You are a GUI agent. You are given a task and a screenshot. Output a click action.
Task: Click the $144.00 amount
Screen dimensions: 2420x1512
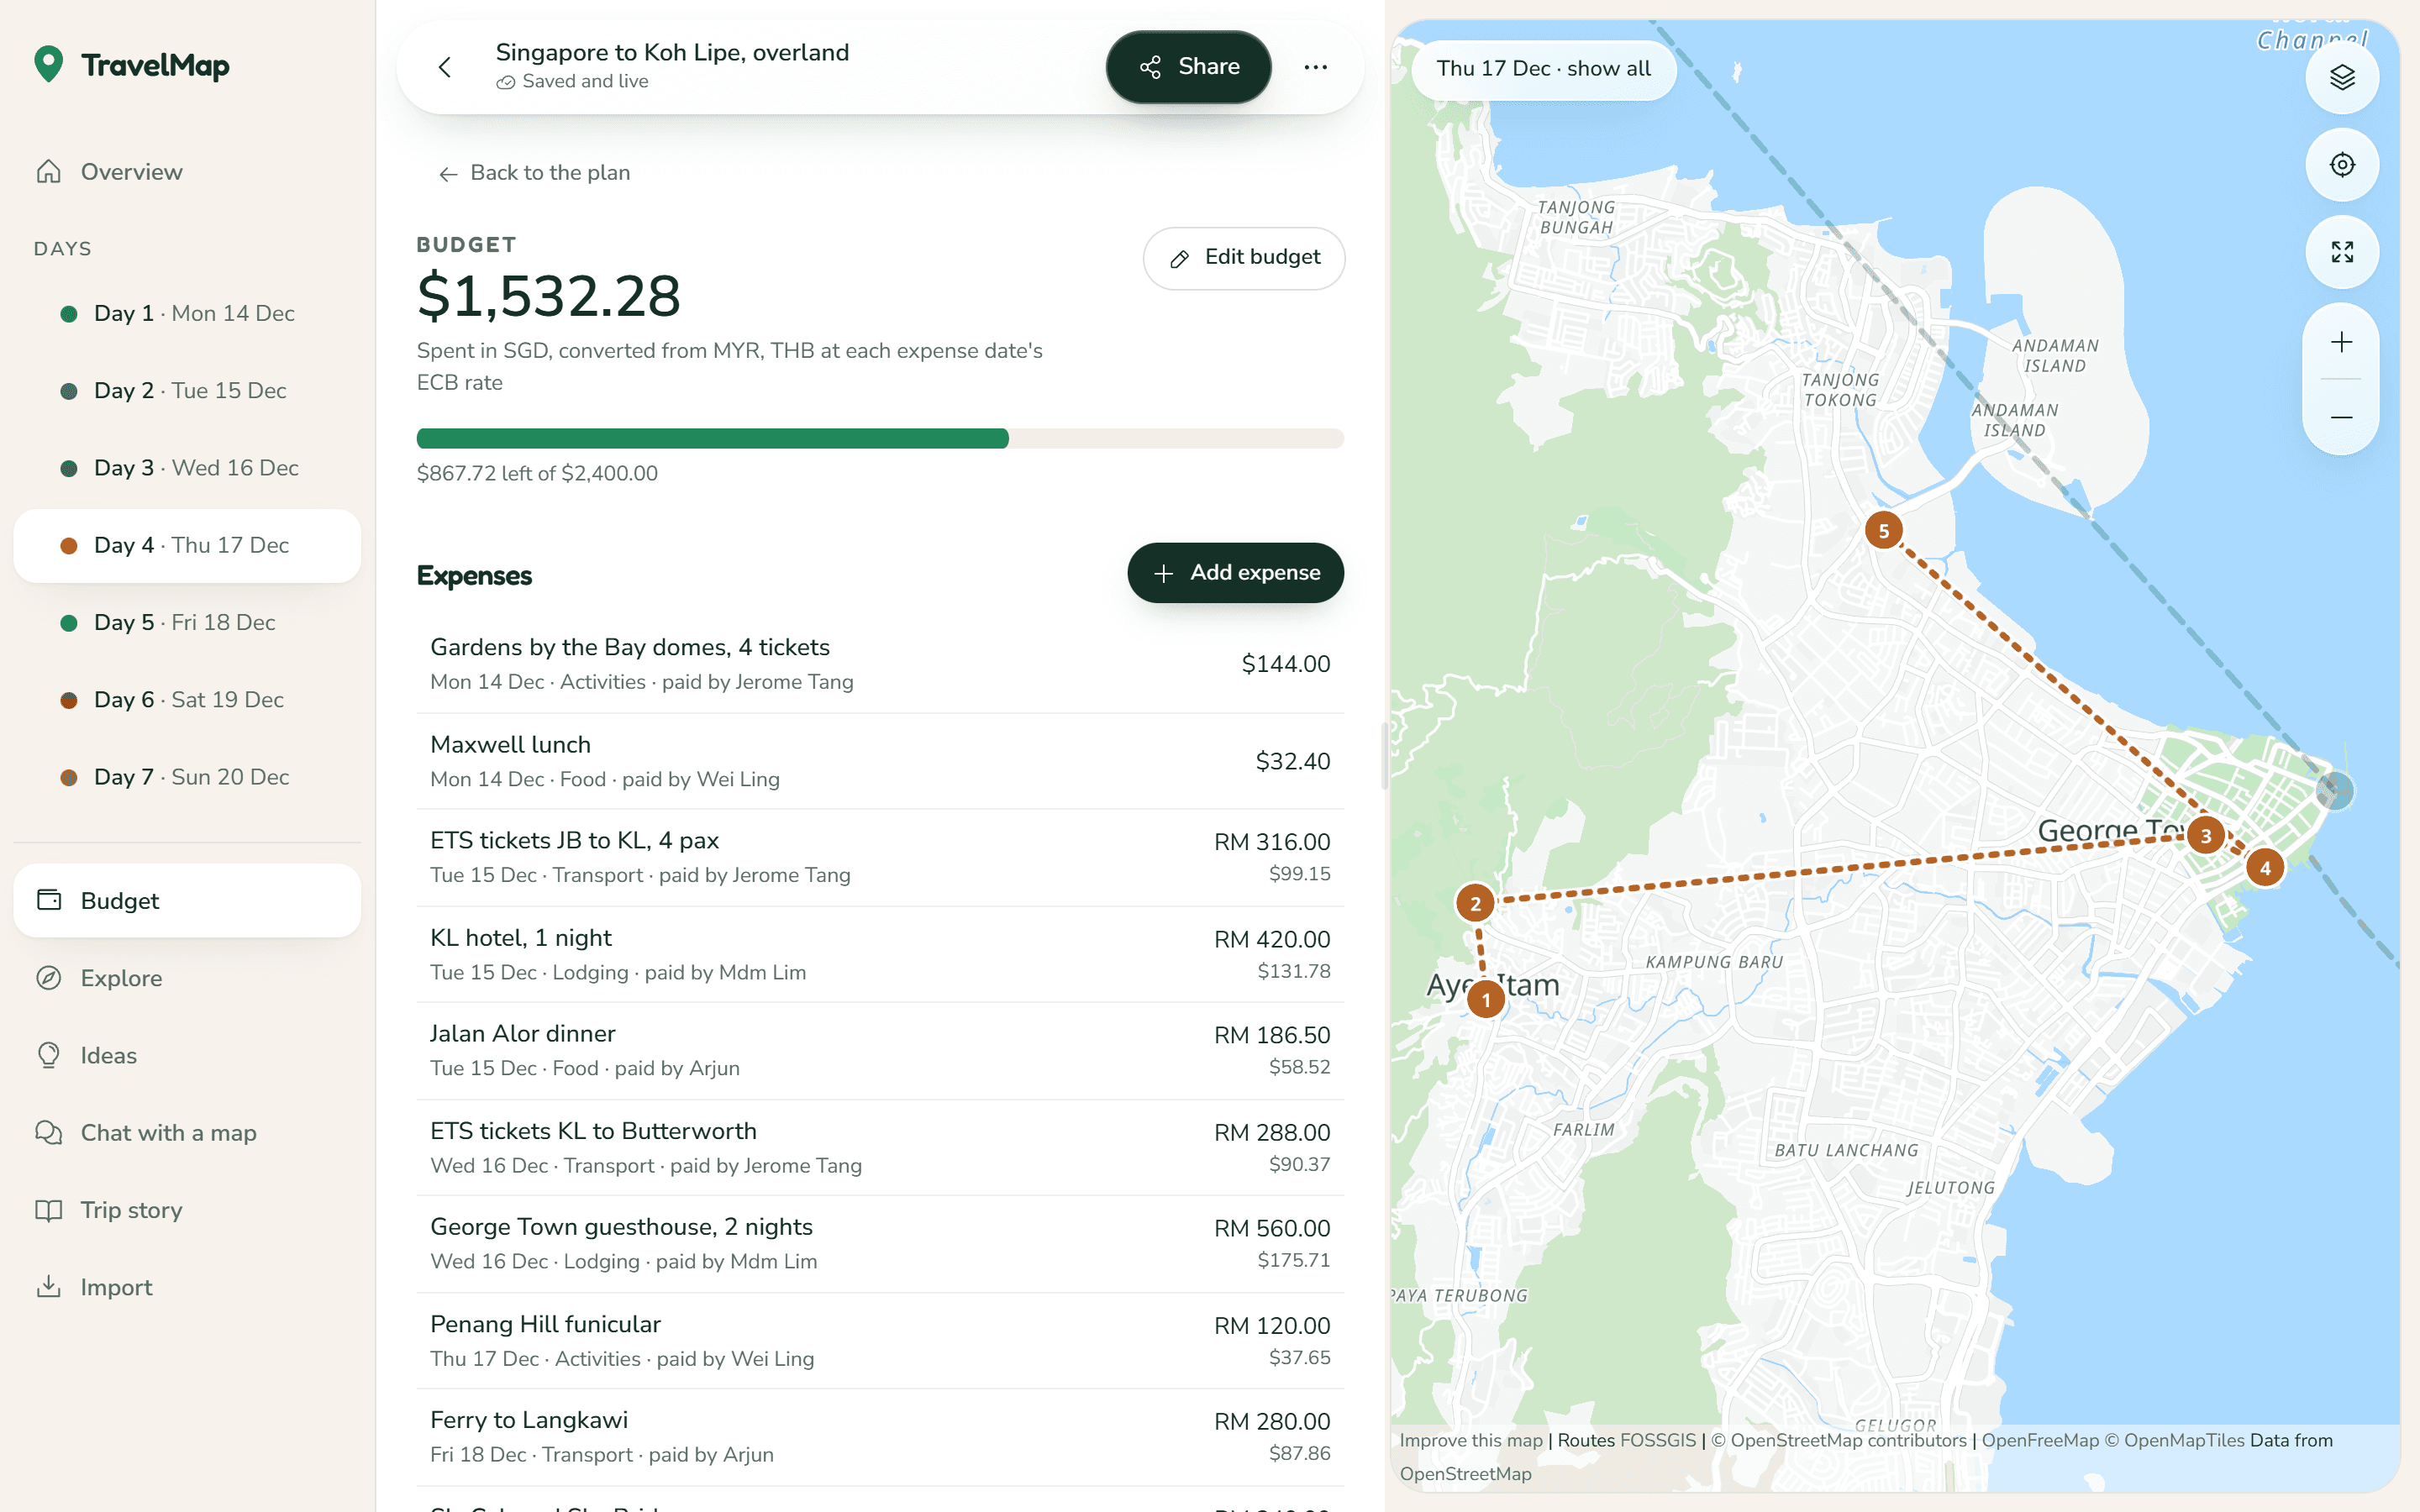(x=1285, y=664)
